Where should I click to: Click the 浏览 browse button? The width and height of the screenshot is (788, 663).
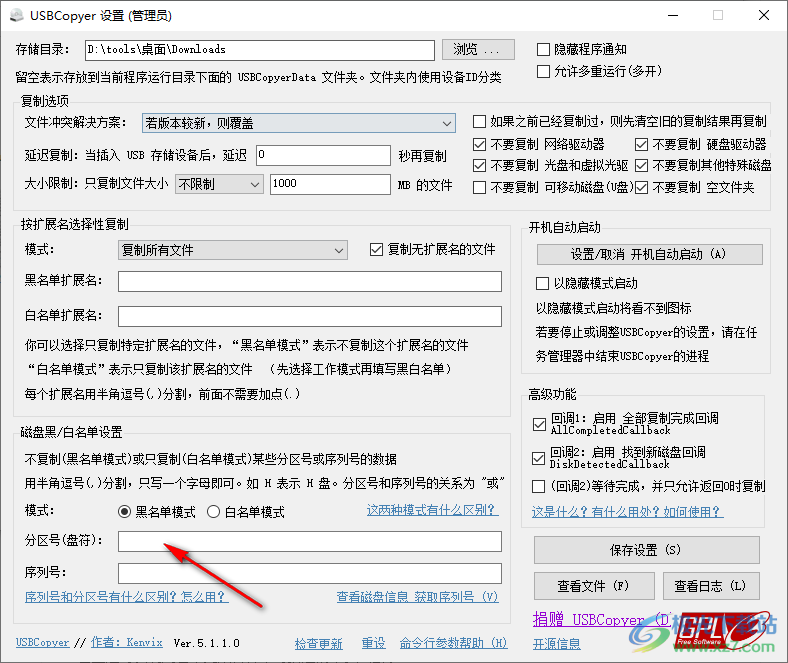(x=478, y=49)
